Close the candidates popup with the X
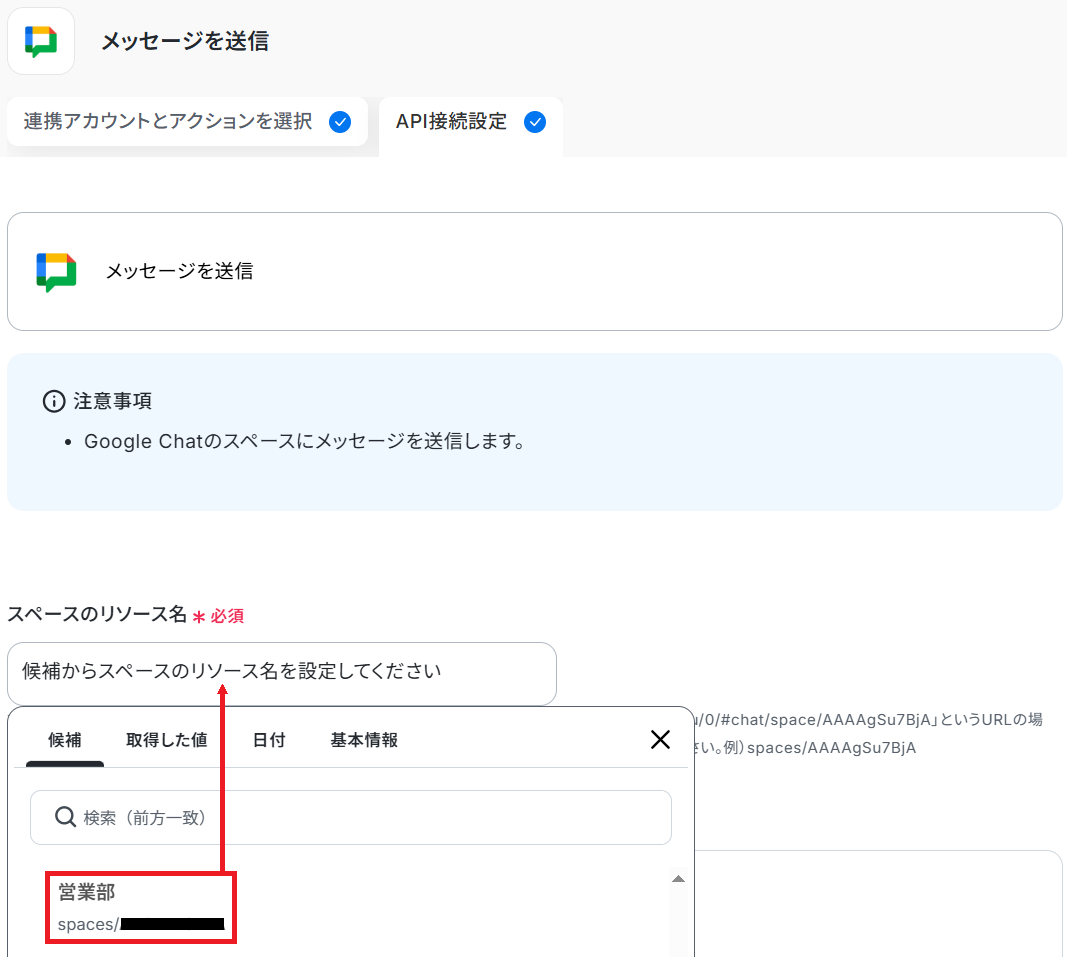Image resolution: width=1067 pixels, height=957 pixels. [660, 739]
